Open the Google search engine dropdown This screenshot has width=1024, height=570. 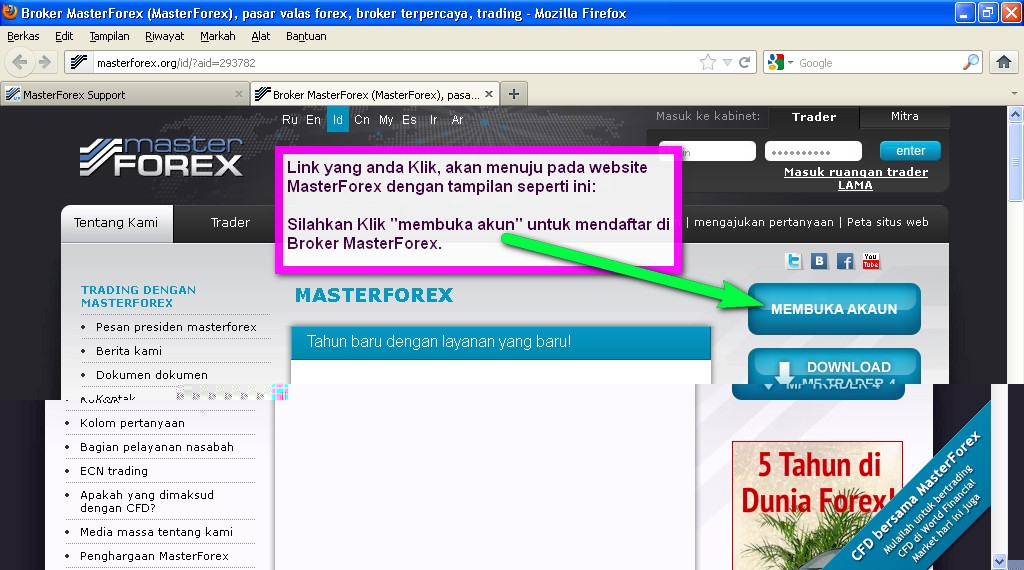pos(780,63)
